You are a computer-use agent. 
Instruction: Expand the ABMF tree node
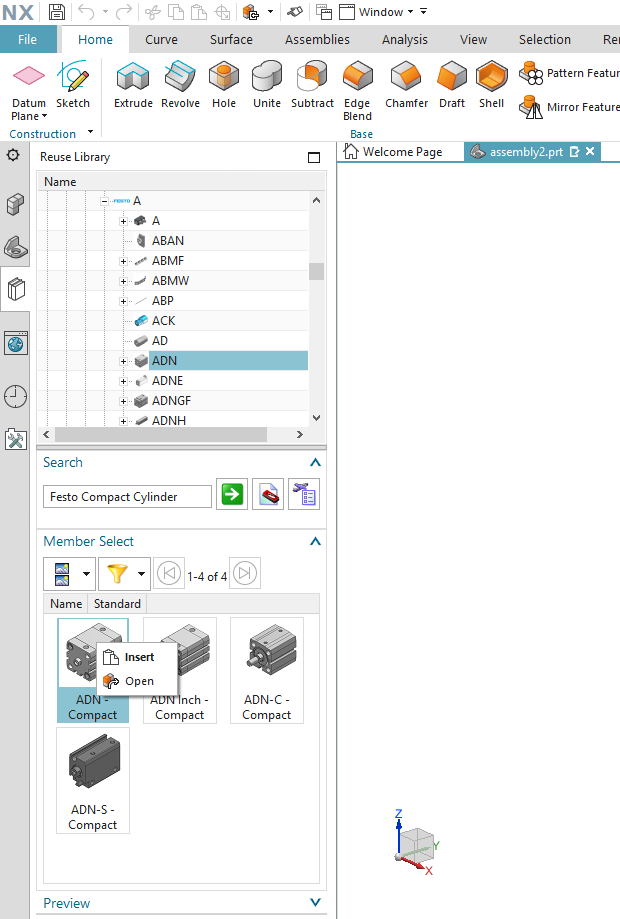click(x=123, y=261)
